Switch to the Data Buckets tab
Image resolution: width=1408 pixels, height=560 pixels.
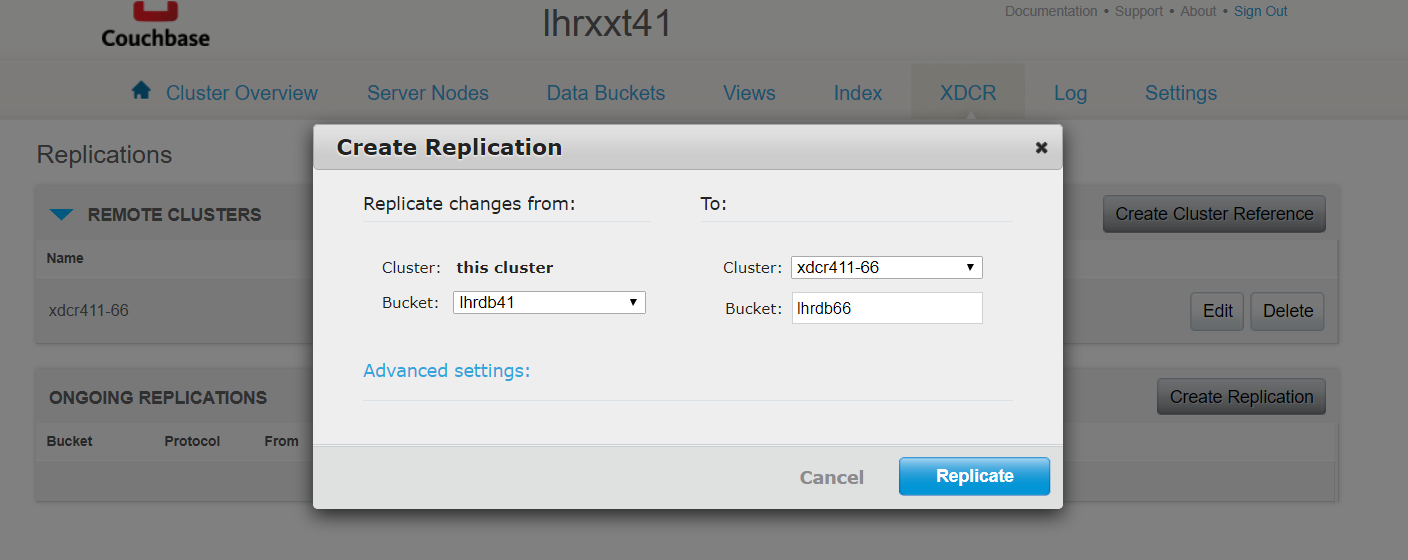point(606,93)
